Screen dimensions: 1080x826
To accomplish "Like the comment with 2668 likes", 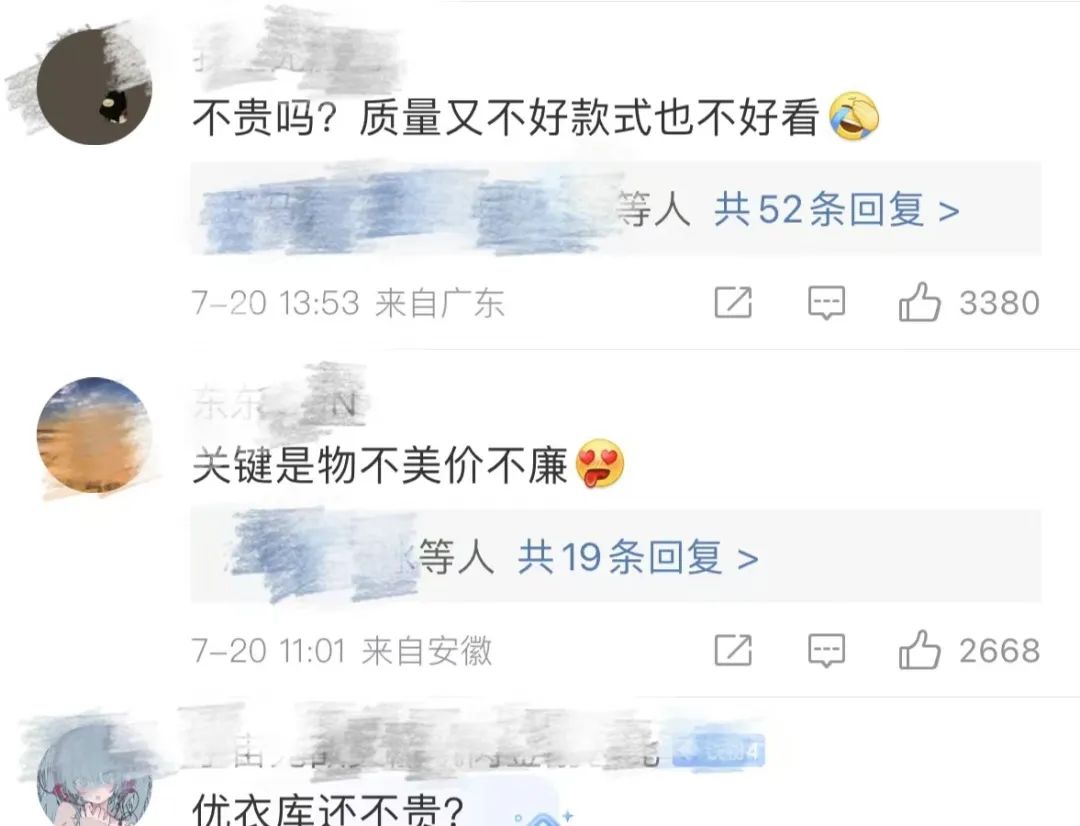I will tap(919, 650).
